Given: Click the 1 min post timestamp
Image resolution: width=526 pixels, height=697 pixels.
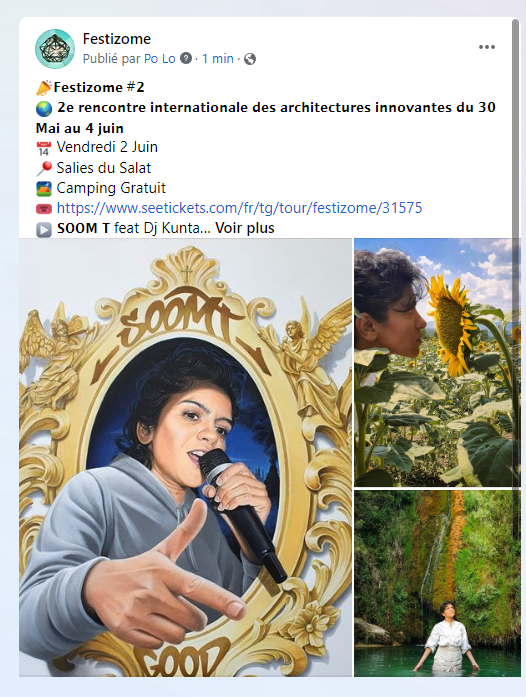Looking at the screenshot, I should click(218, 58).
